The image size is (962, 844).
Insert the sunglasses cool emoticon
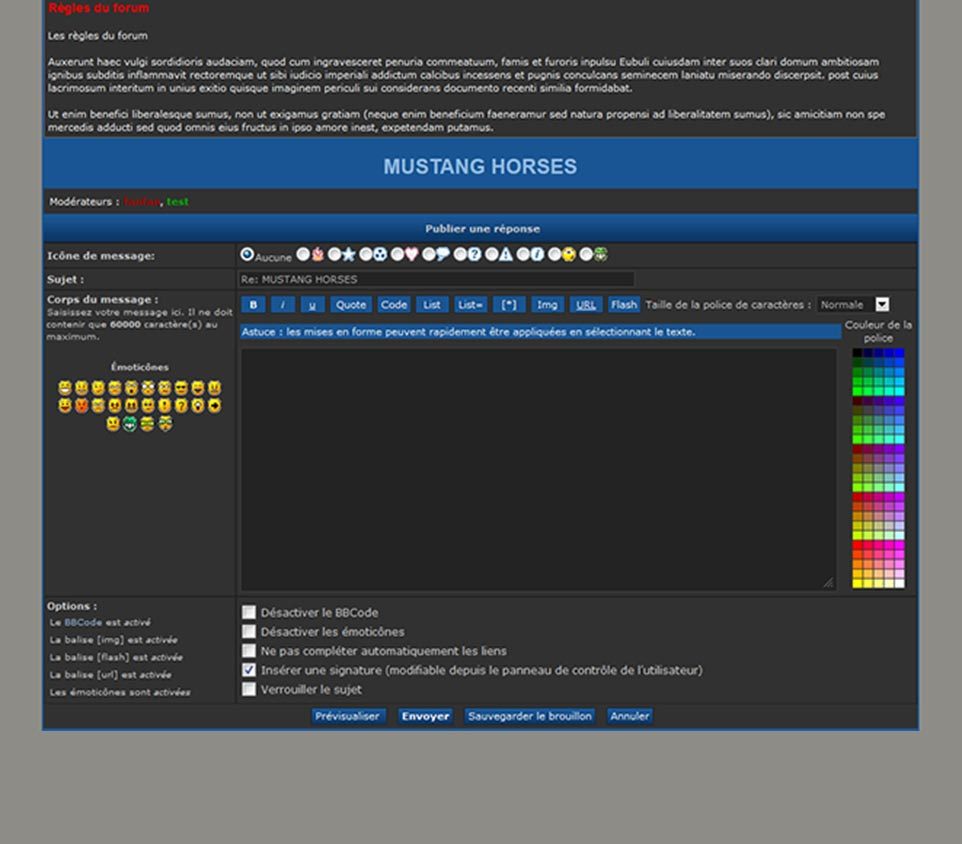click(181, 388)
